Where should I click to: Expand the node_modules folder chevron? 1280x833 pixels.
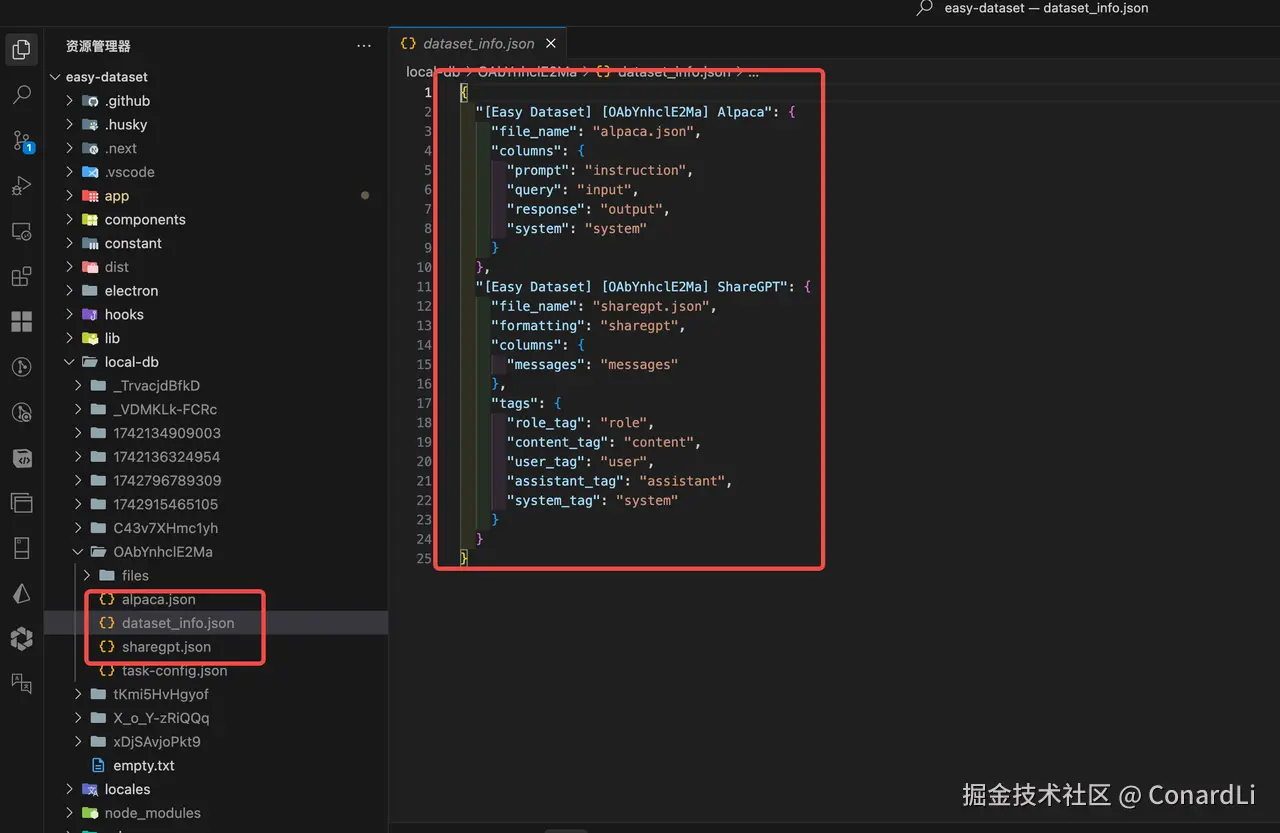(69, 813)
